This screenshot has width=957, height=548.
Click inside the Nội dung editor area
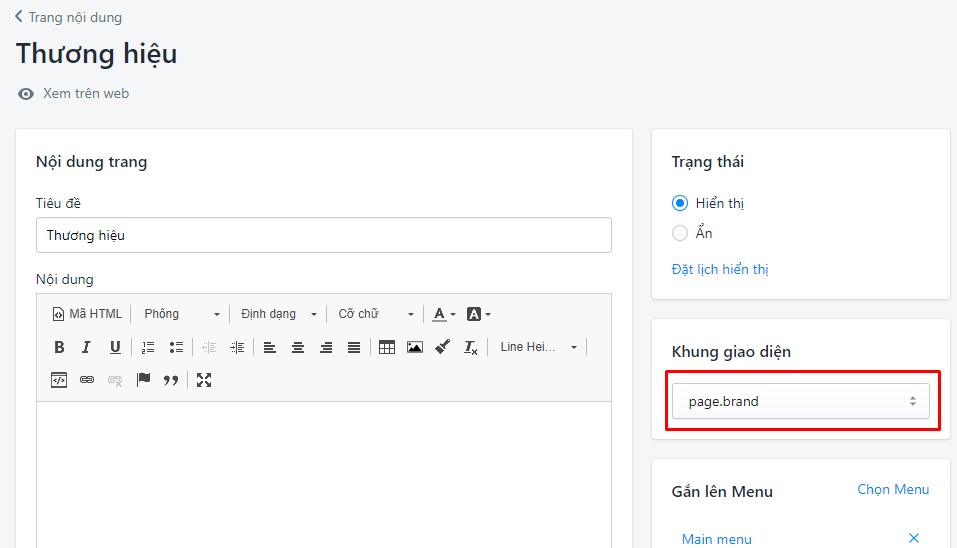coord(323,474)
